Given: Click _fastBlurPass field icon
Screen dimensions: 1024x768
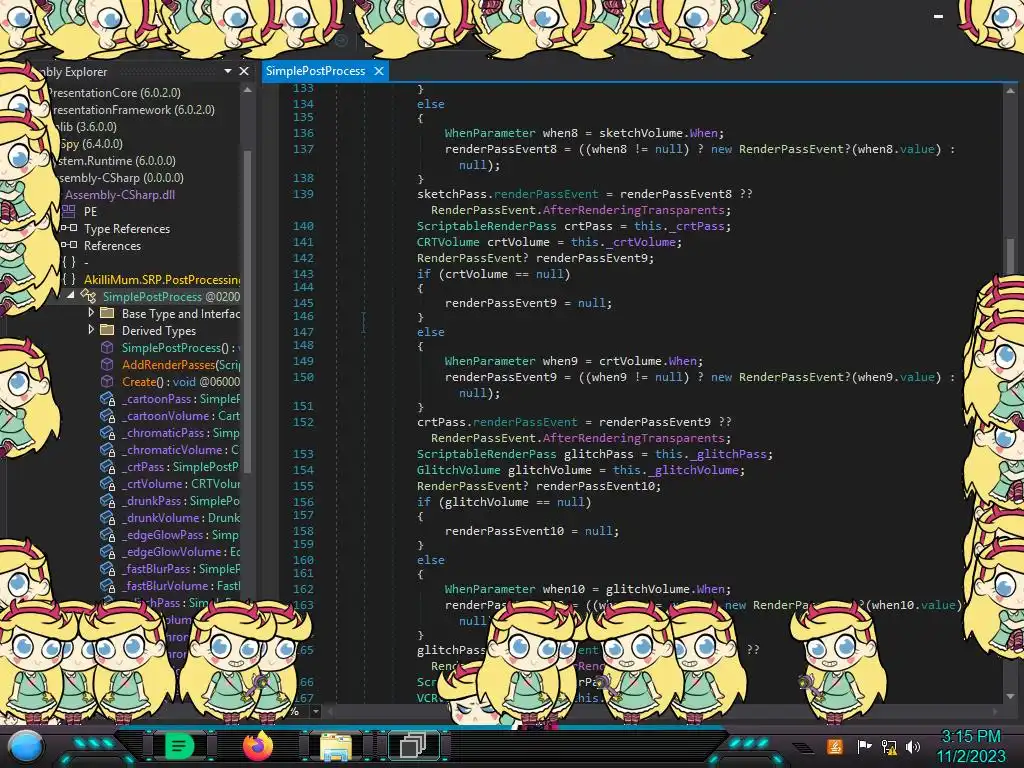Looking at the screenshot, I should point(107,568).
